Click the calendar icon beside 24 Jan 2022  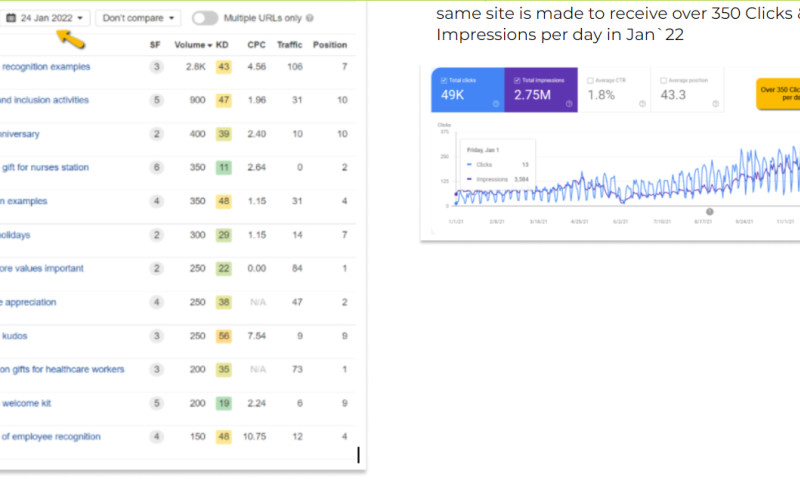pyautogui.click(x=11, y=18)
